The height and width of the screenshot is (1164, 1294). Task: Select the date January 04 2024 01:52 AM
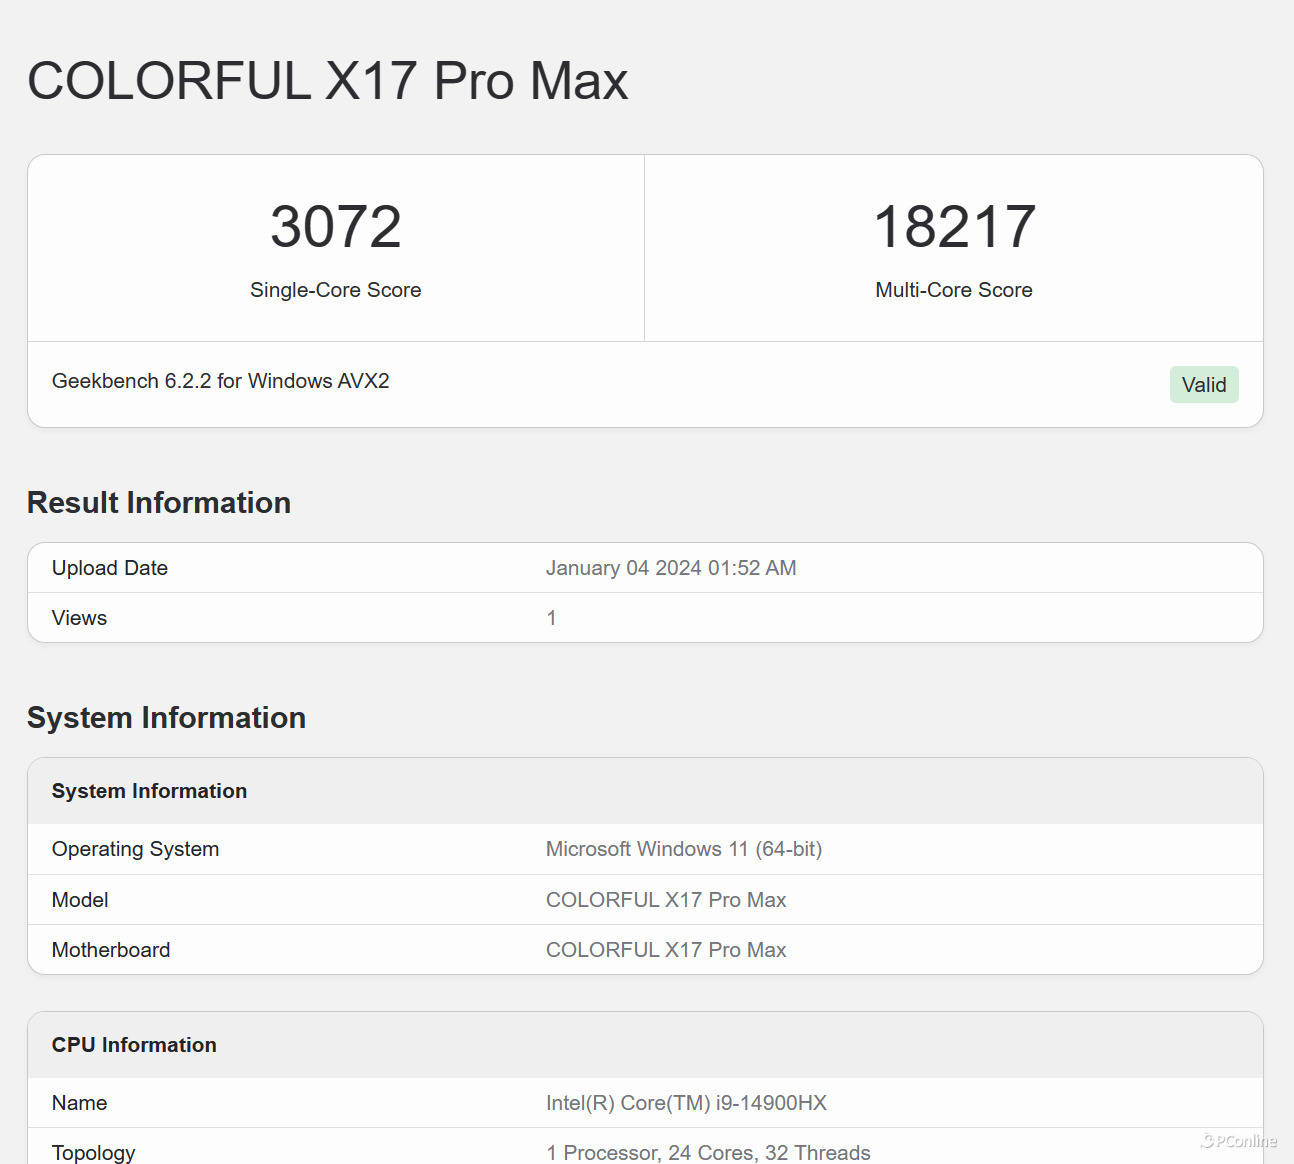pos(671,568)
